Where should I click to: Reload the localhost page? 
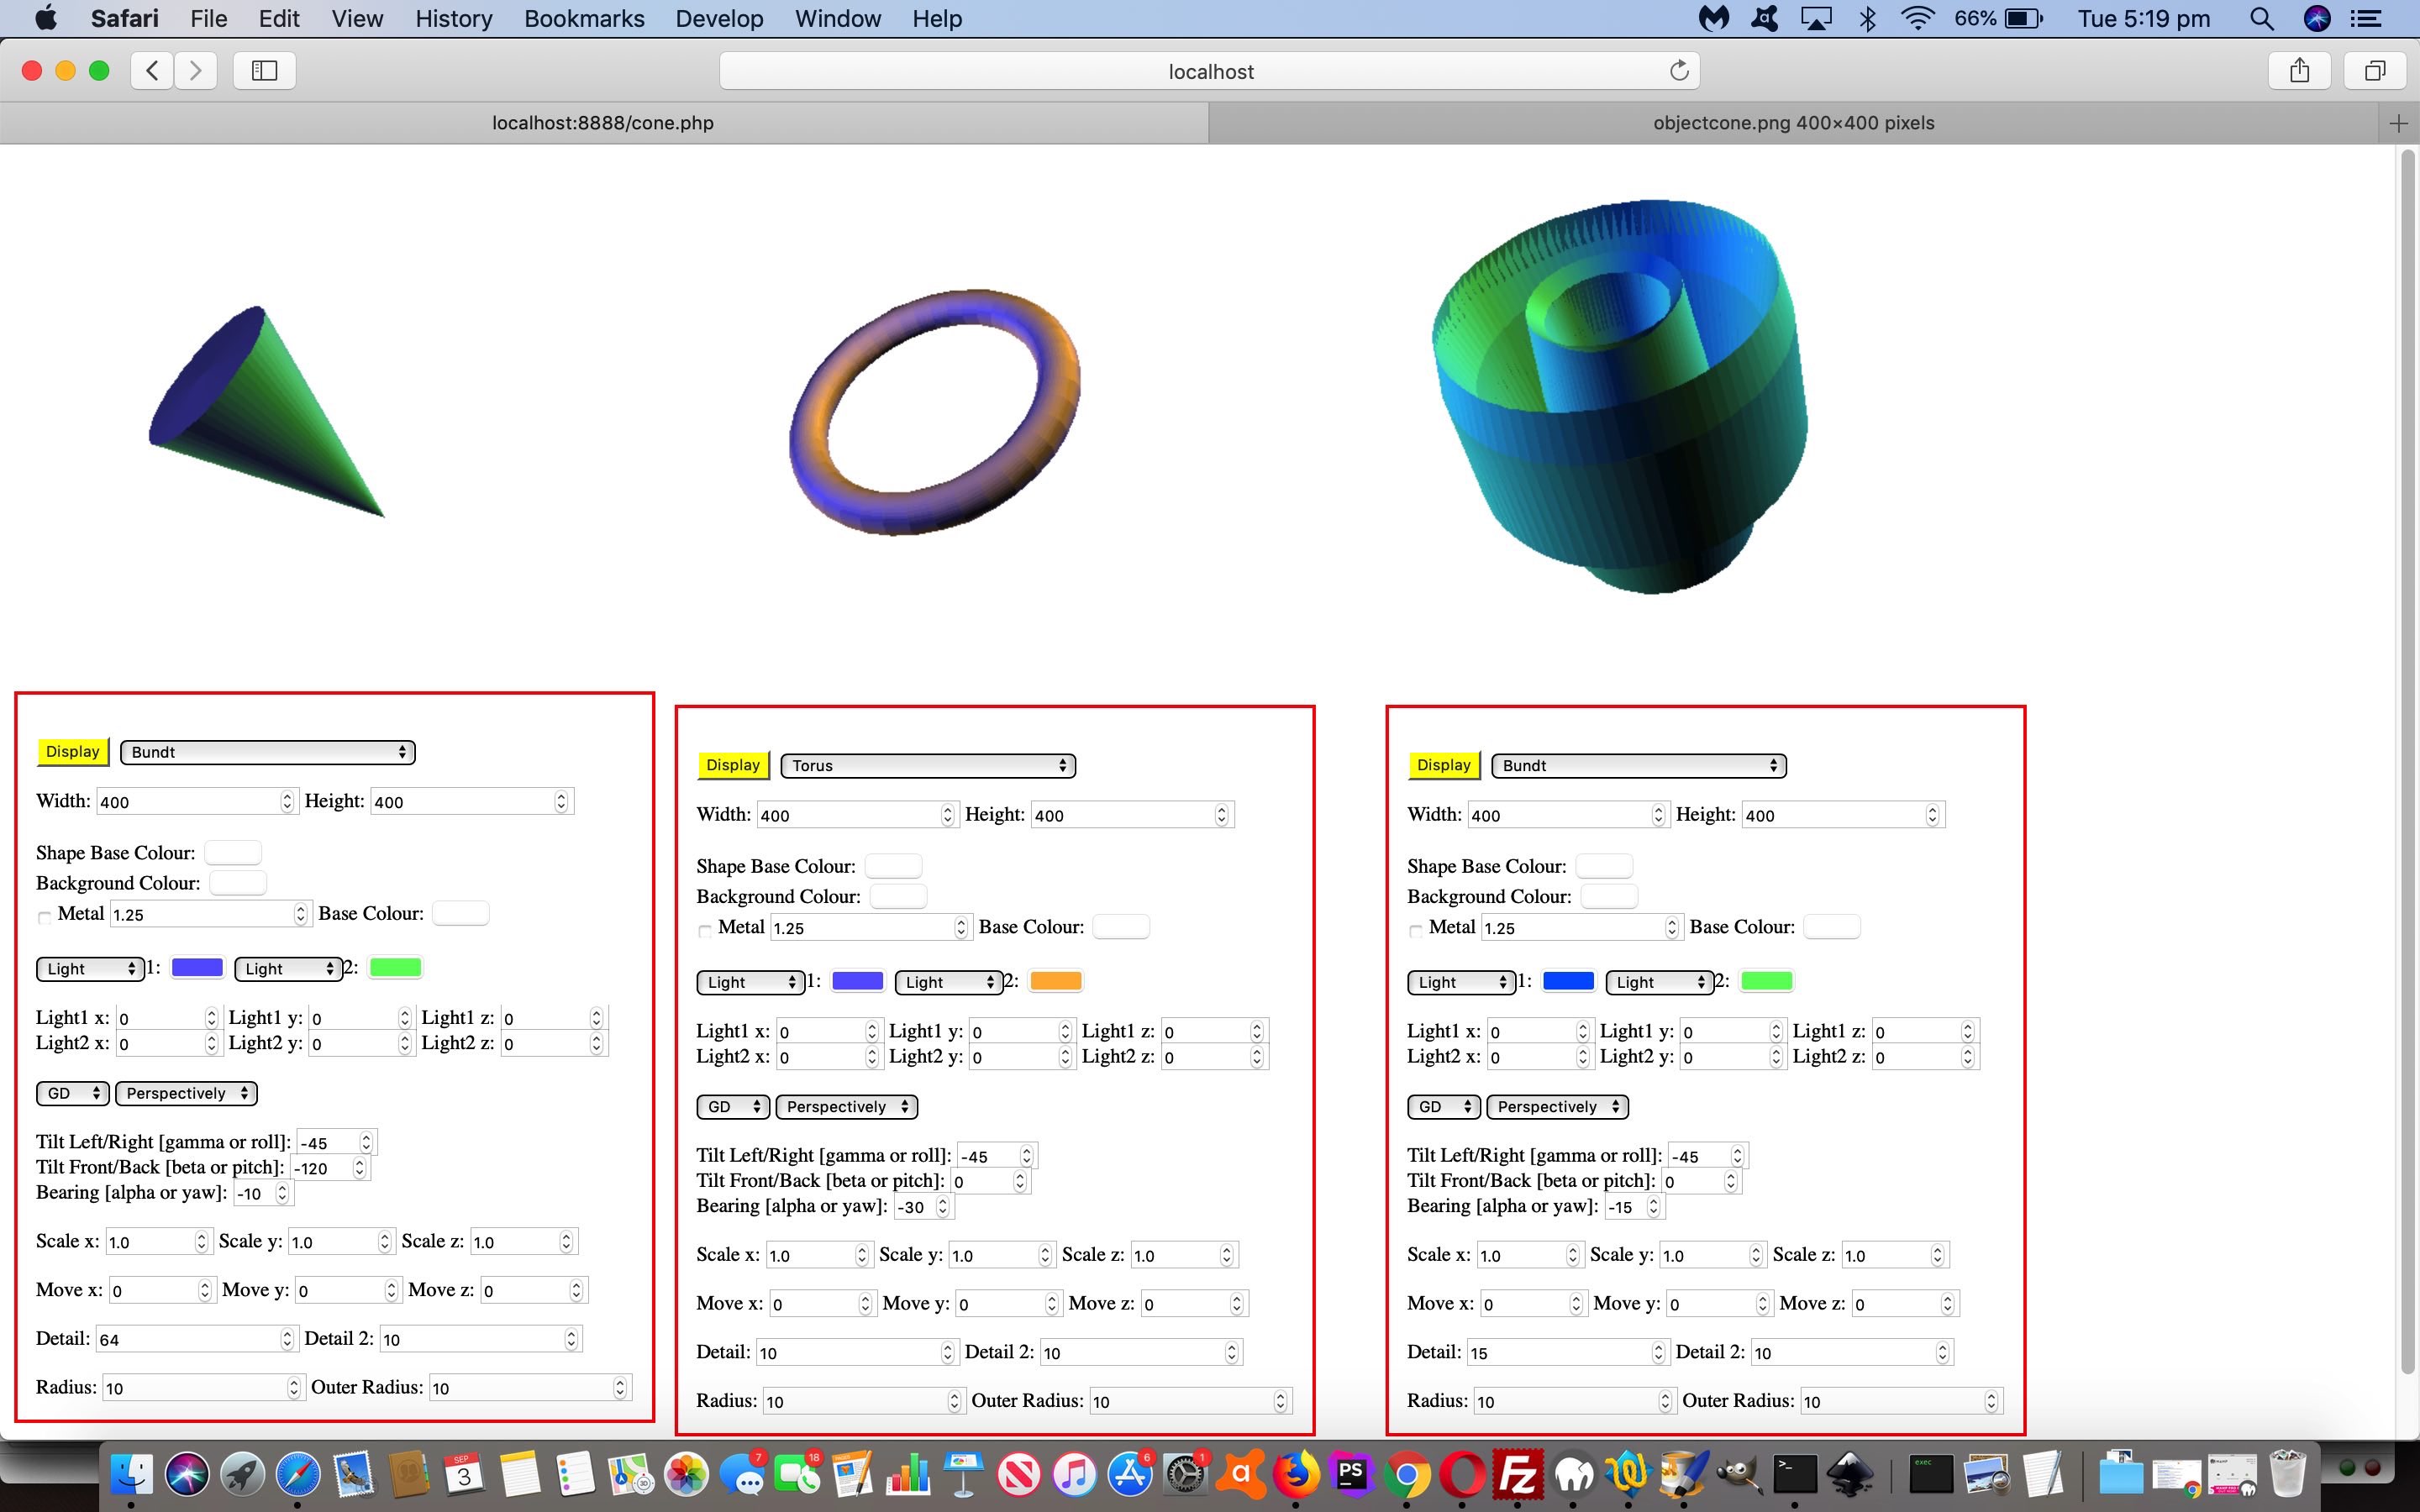click(x=1679, y=70)
